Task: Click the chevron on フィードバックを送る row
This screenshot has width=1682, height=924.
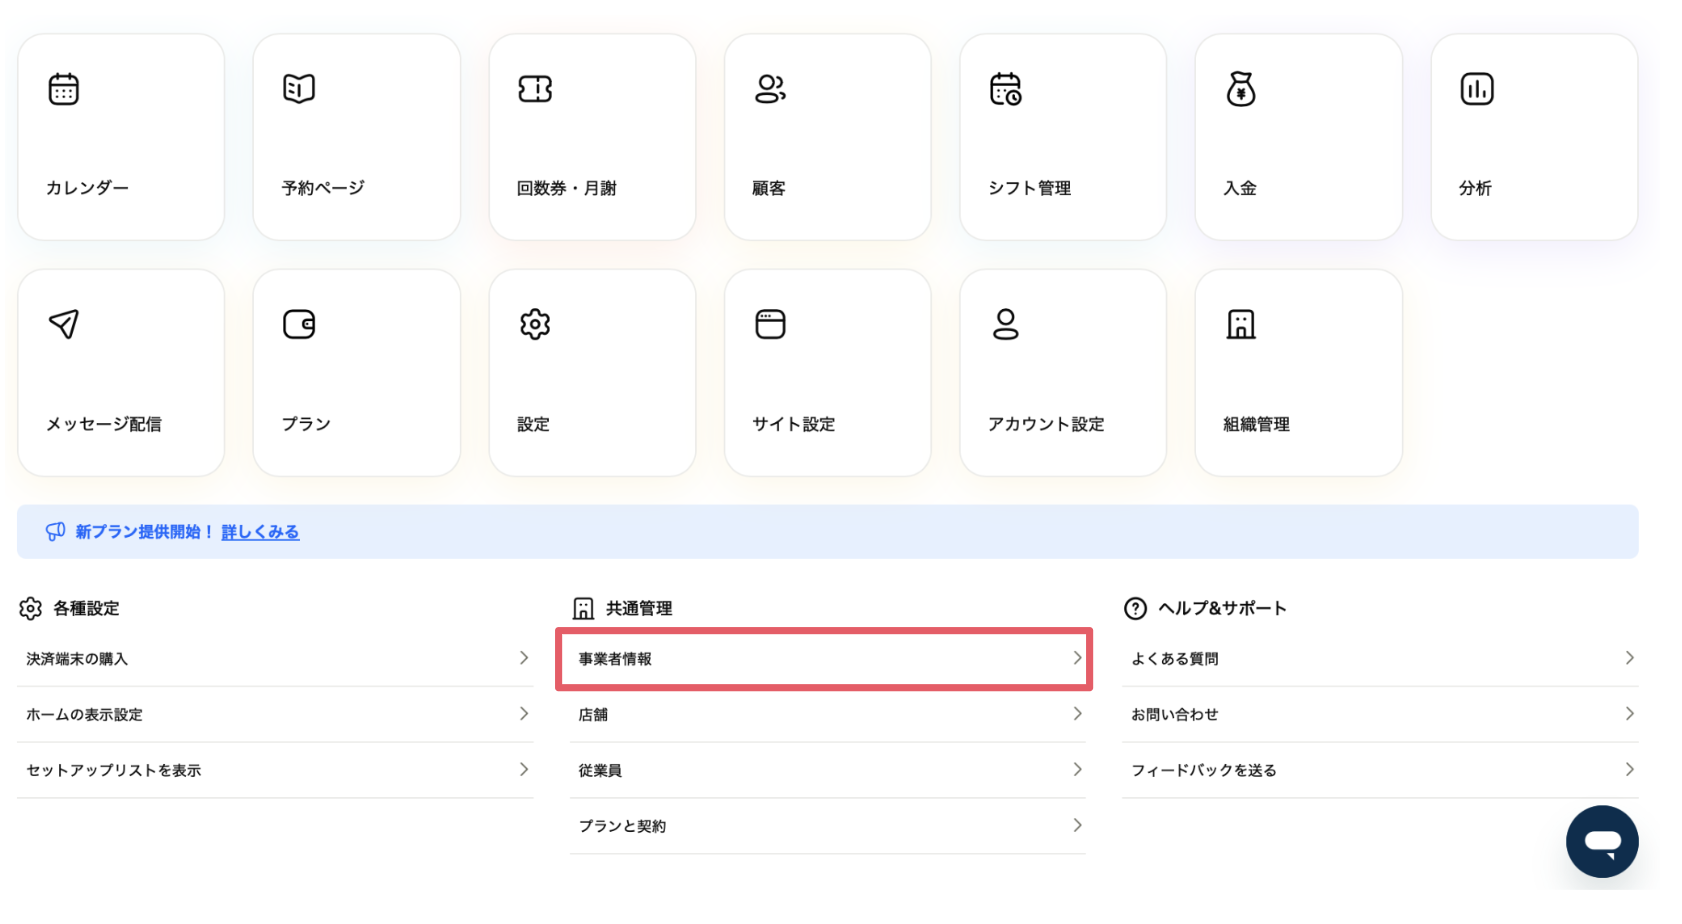Action: coord(1630,769)
